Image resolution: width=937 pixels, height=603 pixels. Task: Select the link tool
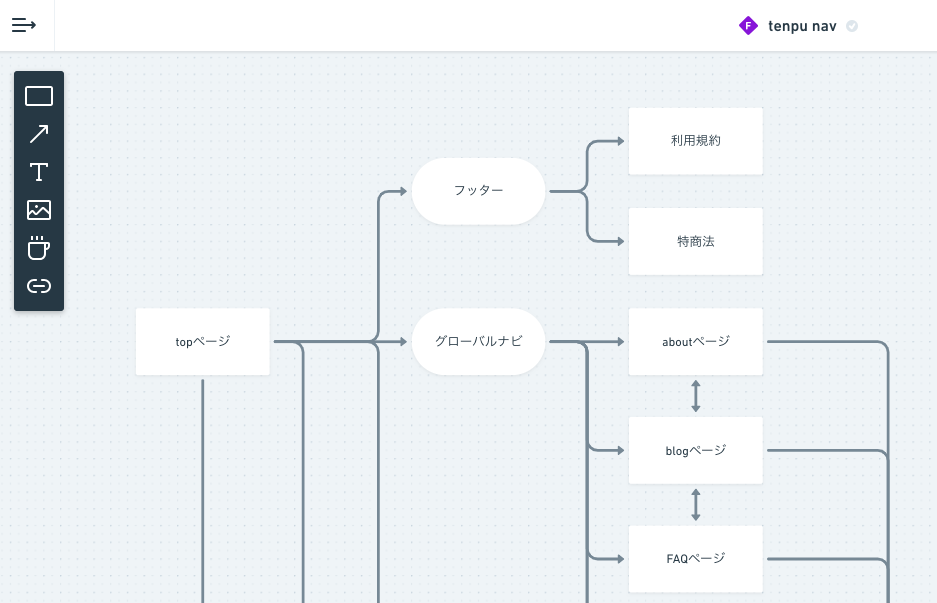(x=39, y=286)
